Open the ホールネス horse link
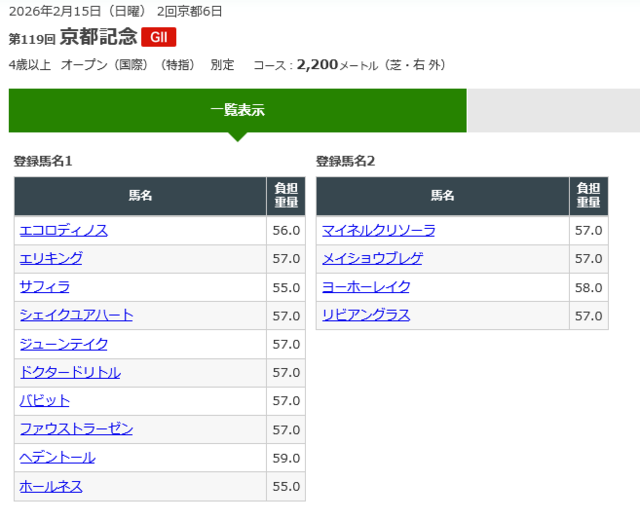Screen dimensions: 640x520 [x=51, y=486]
